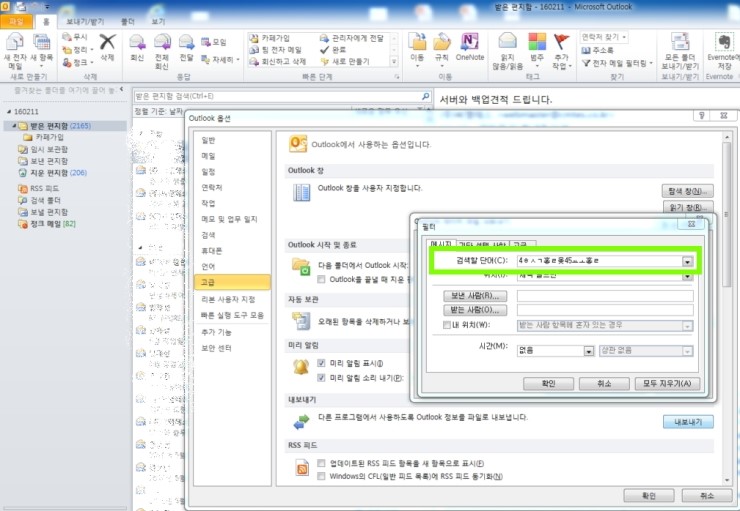Click the 카페가입 quick step
The height and width of the screenshot is (511, 740).
(270, 38)
